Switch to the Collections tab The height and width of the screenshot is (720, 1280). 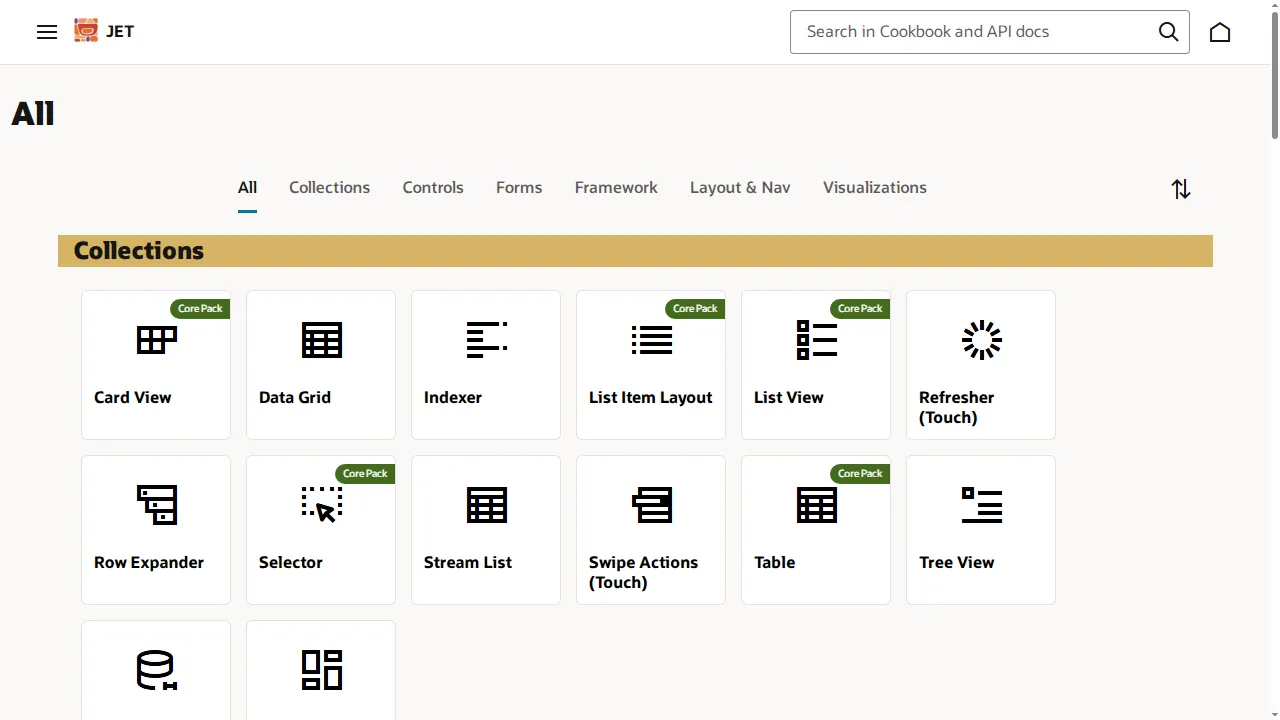[329, 188]
